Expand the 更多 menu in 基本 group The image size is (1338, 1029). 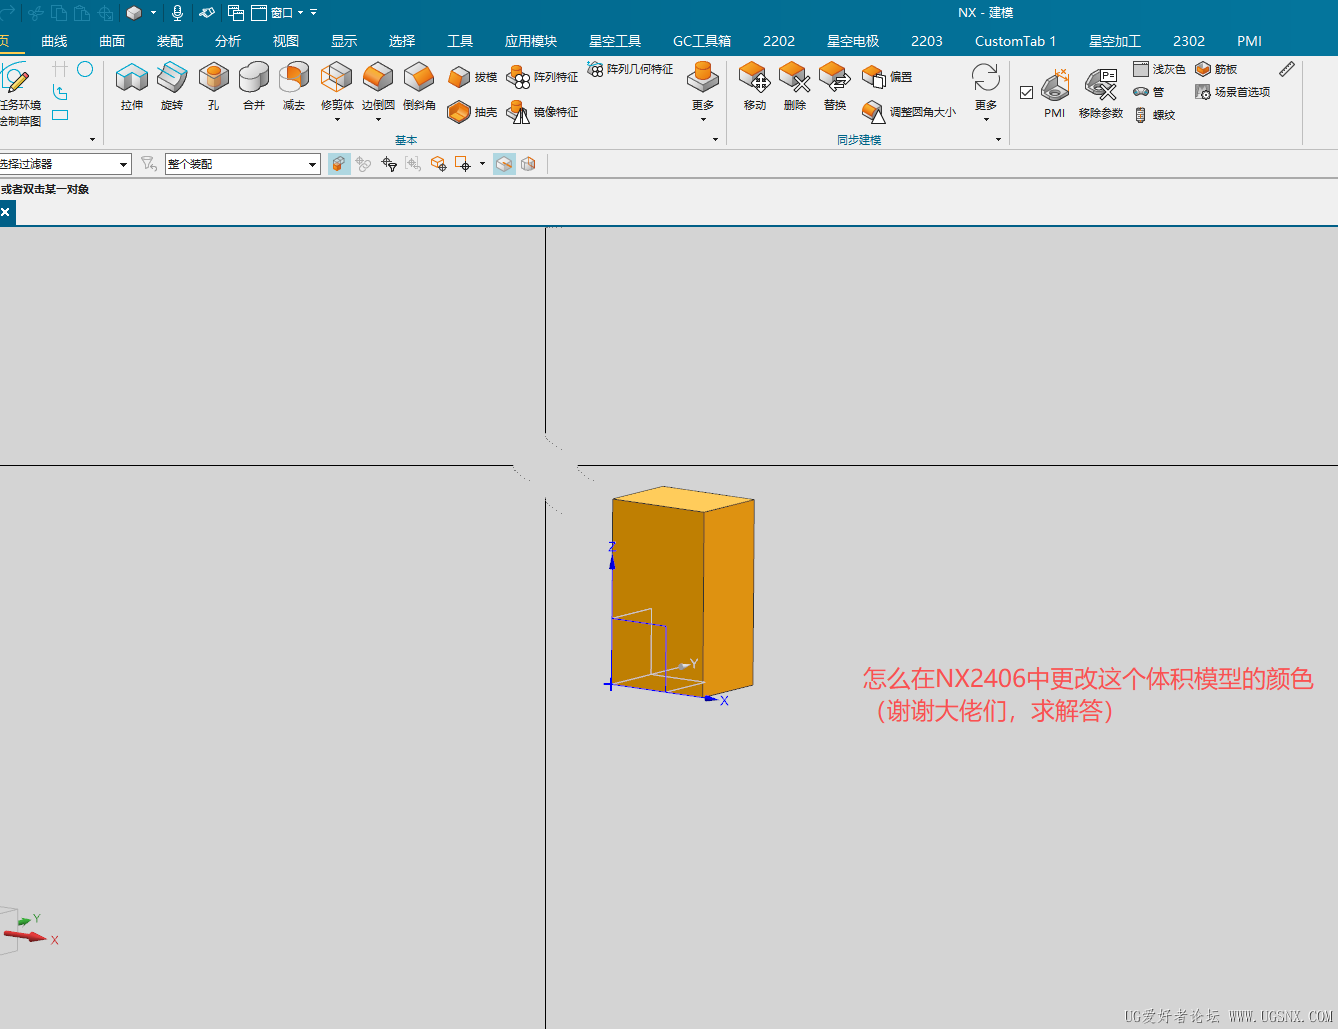(x=703, y=91)
